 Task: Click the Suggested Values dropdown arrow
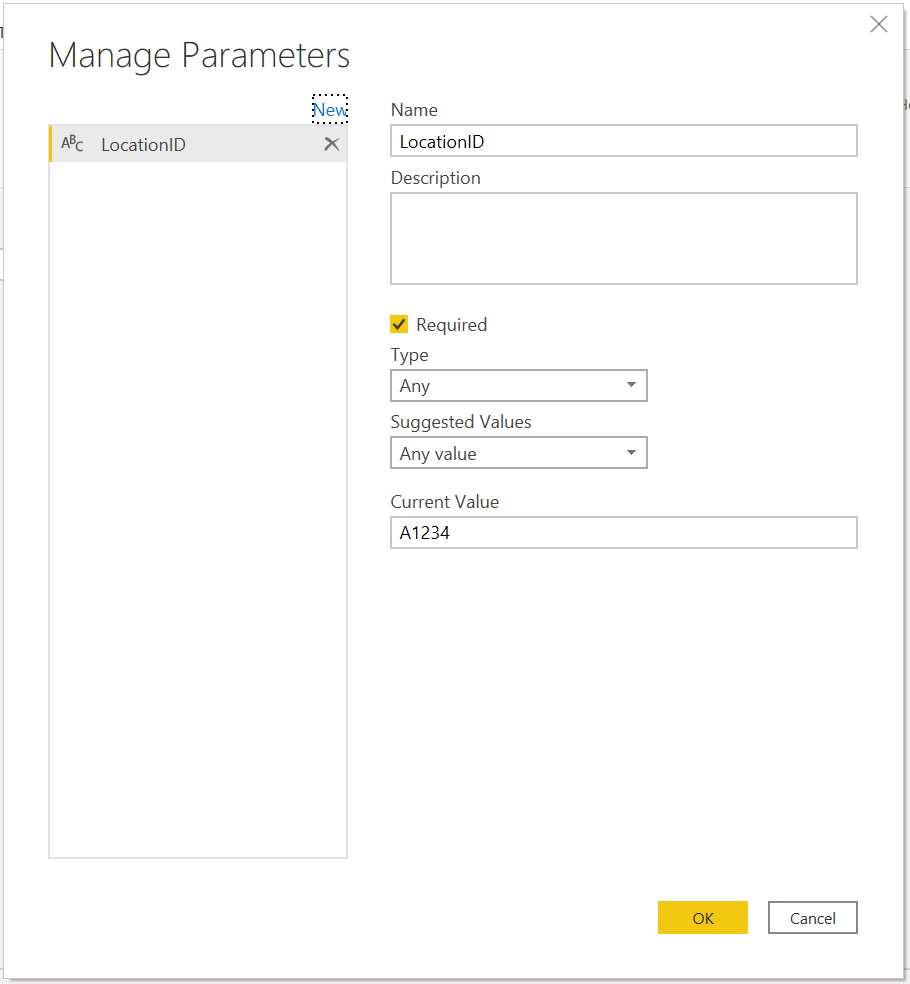tap(632, 452)
